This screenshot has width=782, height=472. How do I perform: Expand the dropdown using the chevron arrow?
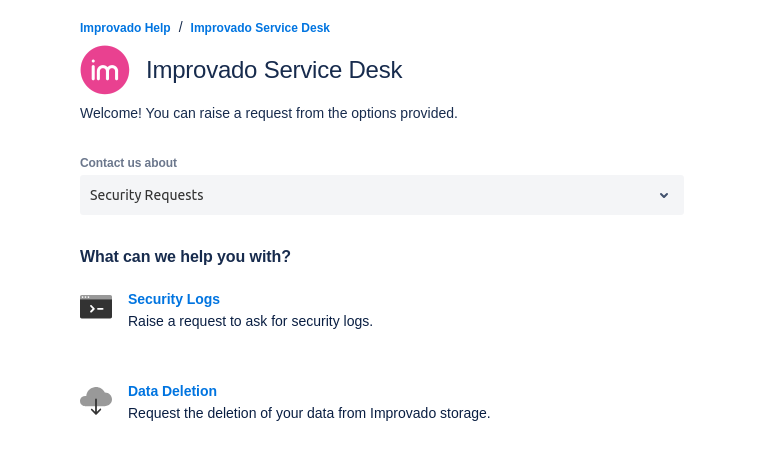pos(663,195)
